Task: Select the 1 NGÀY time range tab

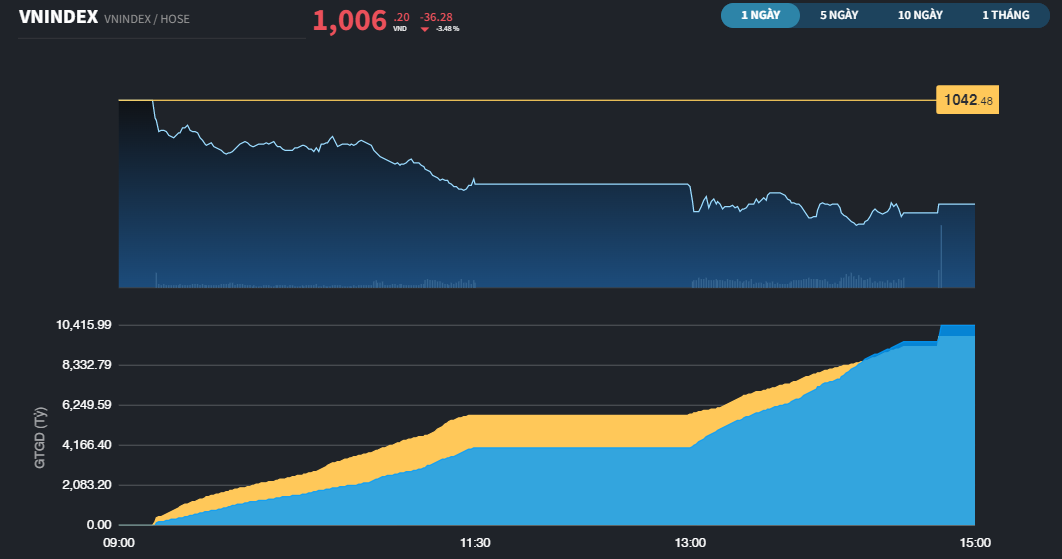Action: tap(760, 15)
